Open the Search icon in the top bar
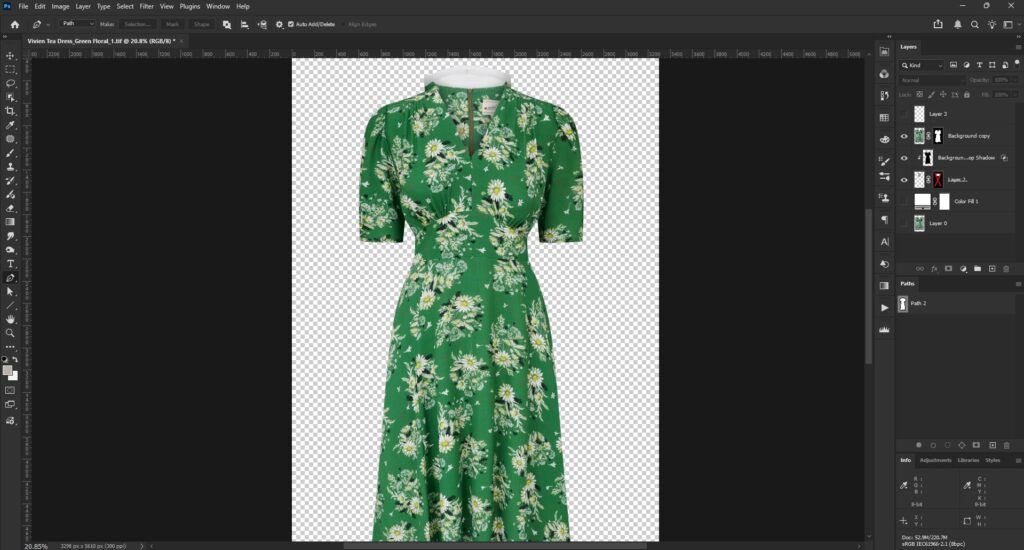The width and height of the screenshot is (1024, 550). click(x=974, y=24)
